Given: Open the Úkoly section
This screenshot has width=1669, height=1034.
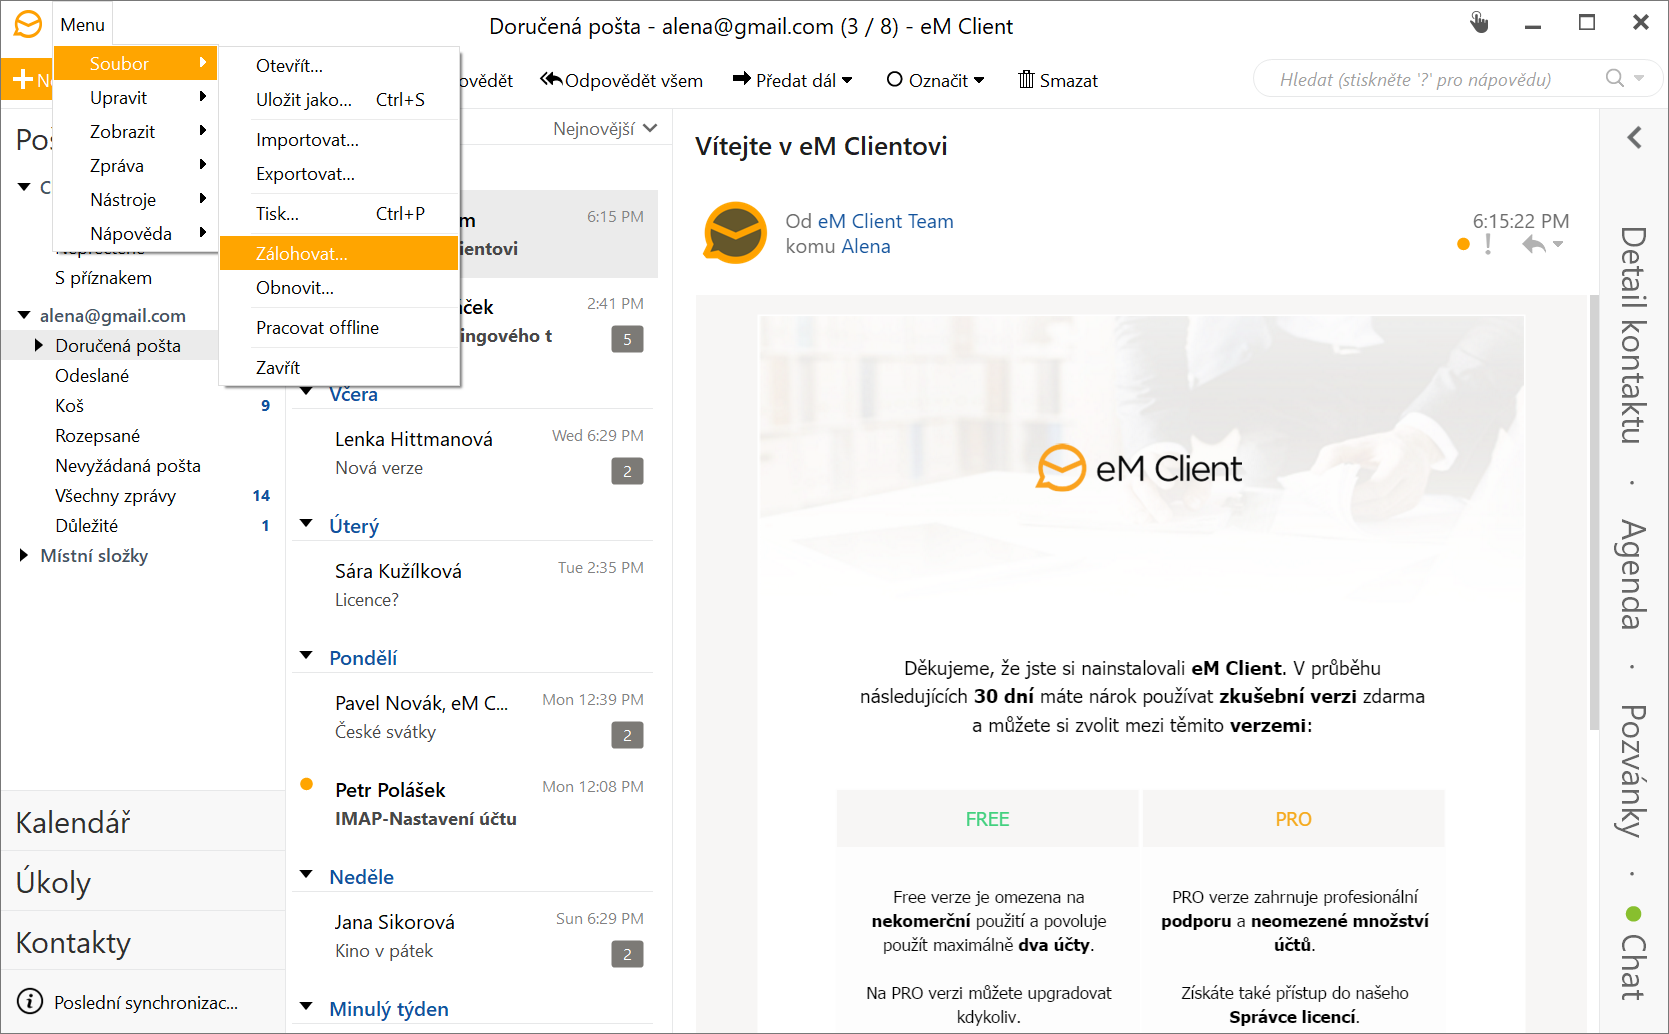Looking at the screenshot, I should [143, 881].
